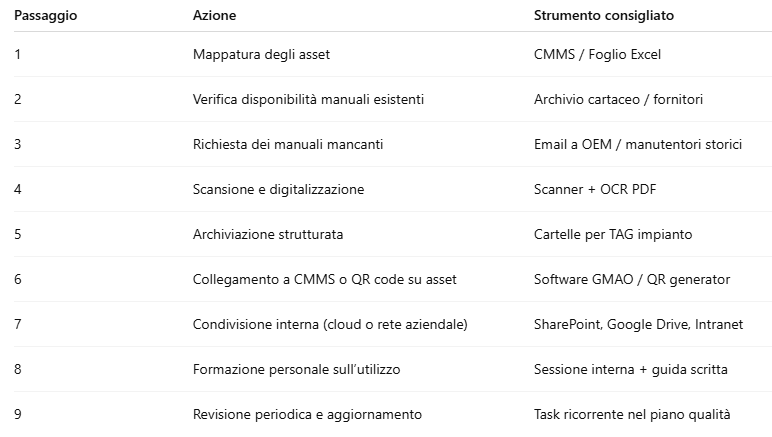The height and width of the screenshot is (437, 772).
Task: Click the 'Archiviazione strutturata' action cell
Action: tap(267, 234)
